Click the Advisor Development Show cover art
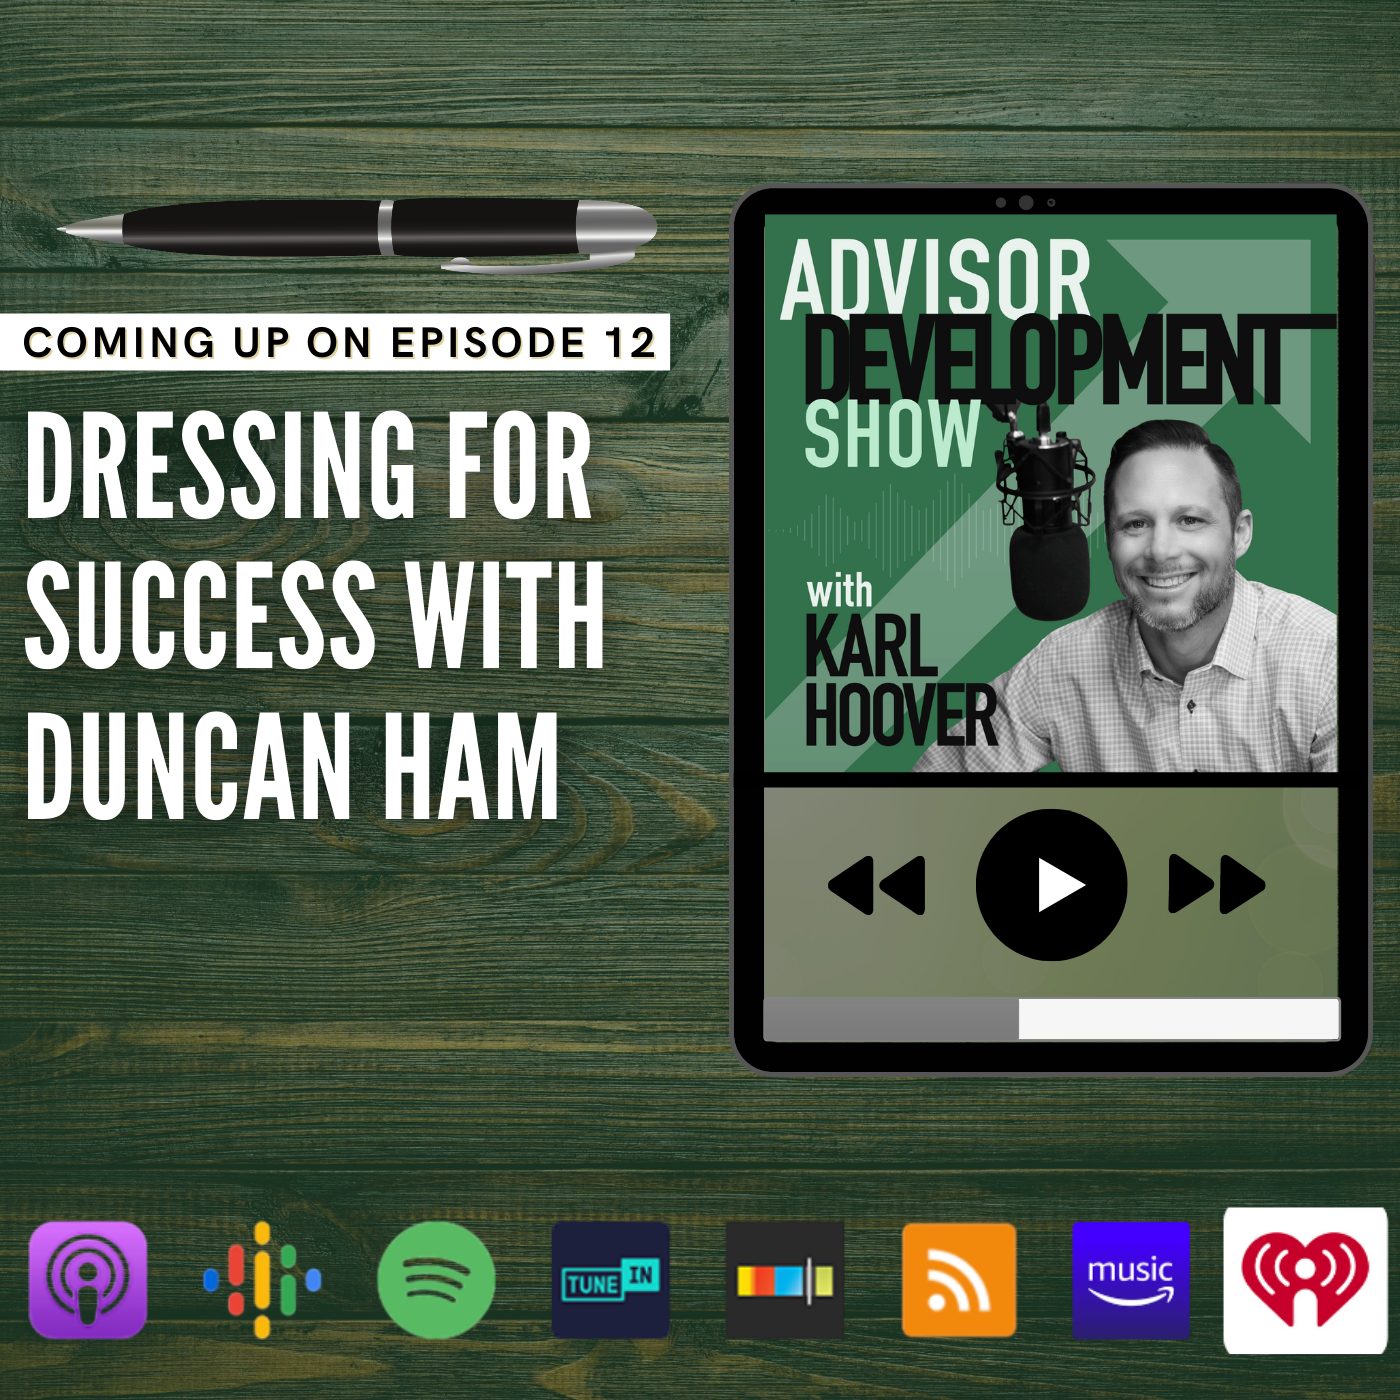The width and height of the screenshot is (1400, 1400). [1051, 494]
